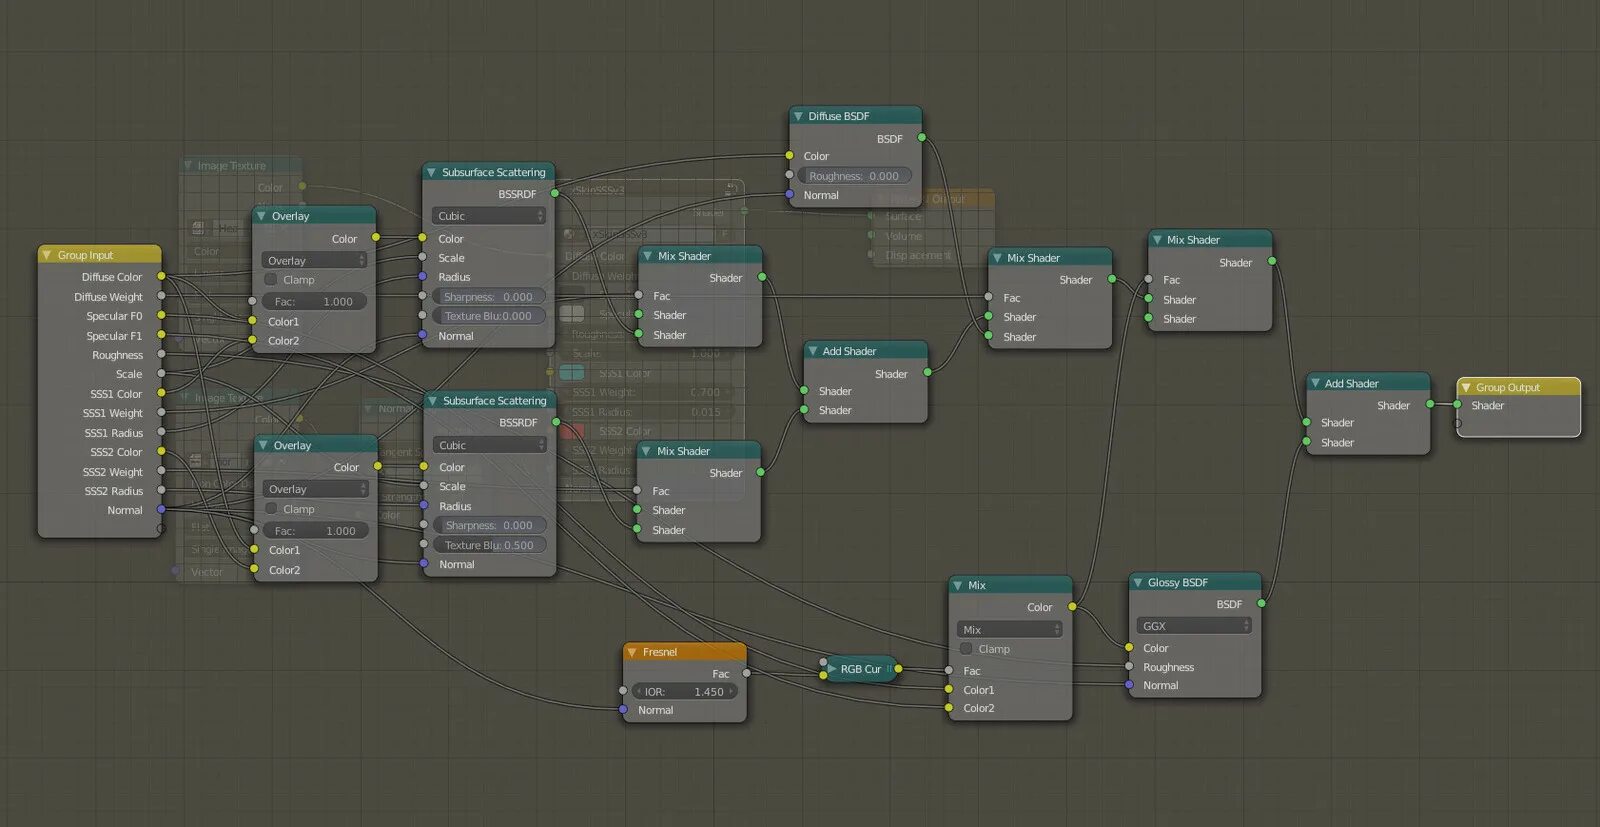The width and height of the screenshot is (1600, 827).
Task: Click the SSS2 Color socket on Group Input
Action: [161, 452]
